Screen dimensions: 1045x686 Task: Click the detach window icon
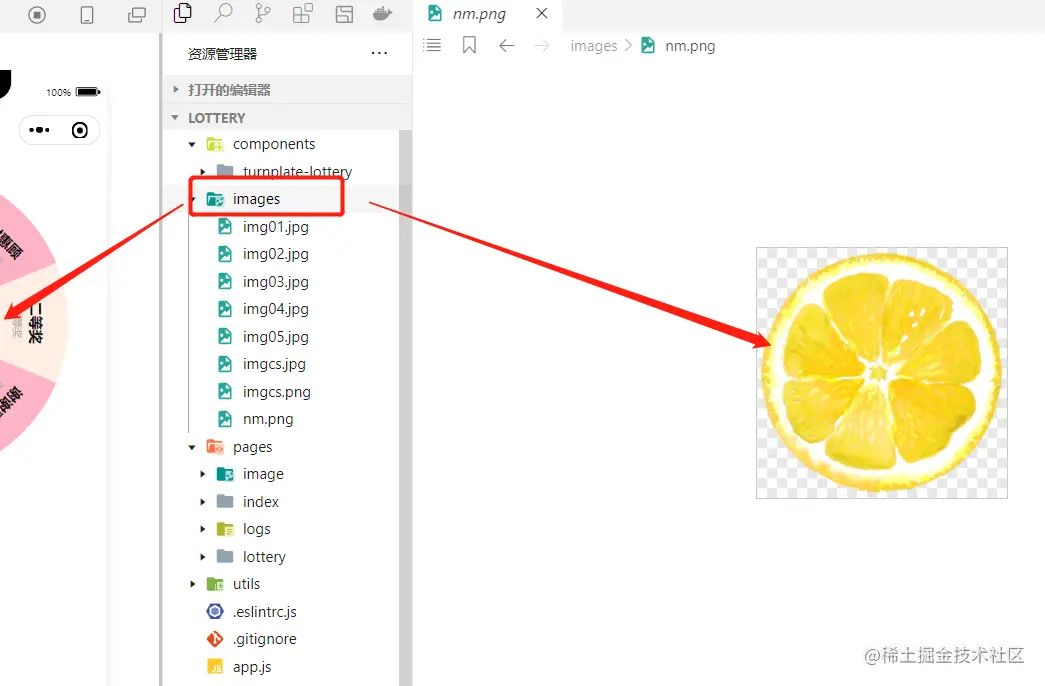coord(137,15)
